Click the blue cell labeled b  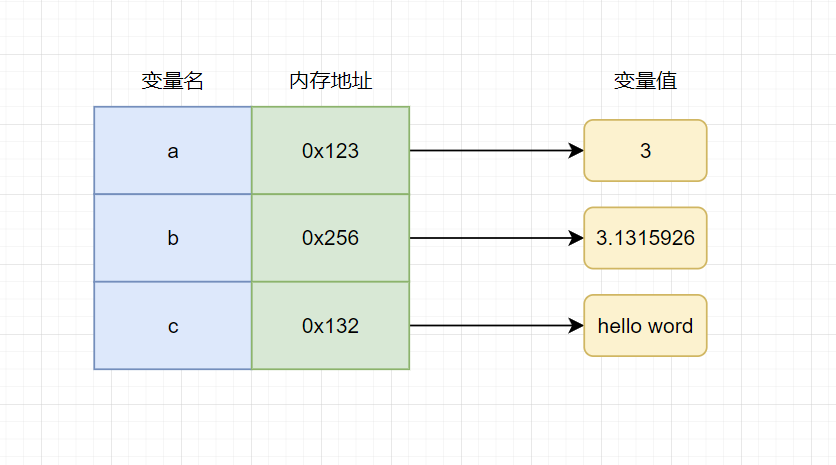[x=173, y=239]
